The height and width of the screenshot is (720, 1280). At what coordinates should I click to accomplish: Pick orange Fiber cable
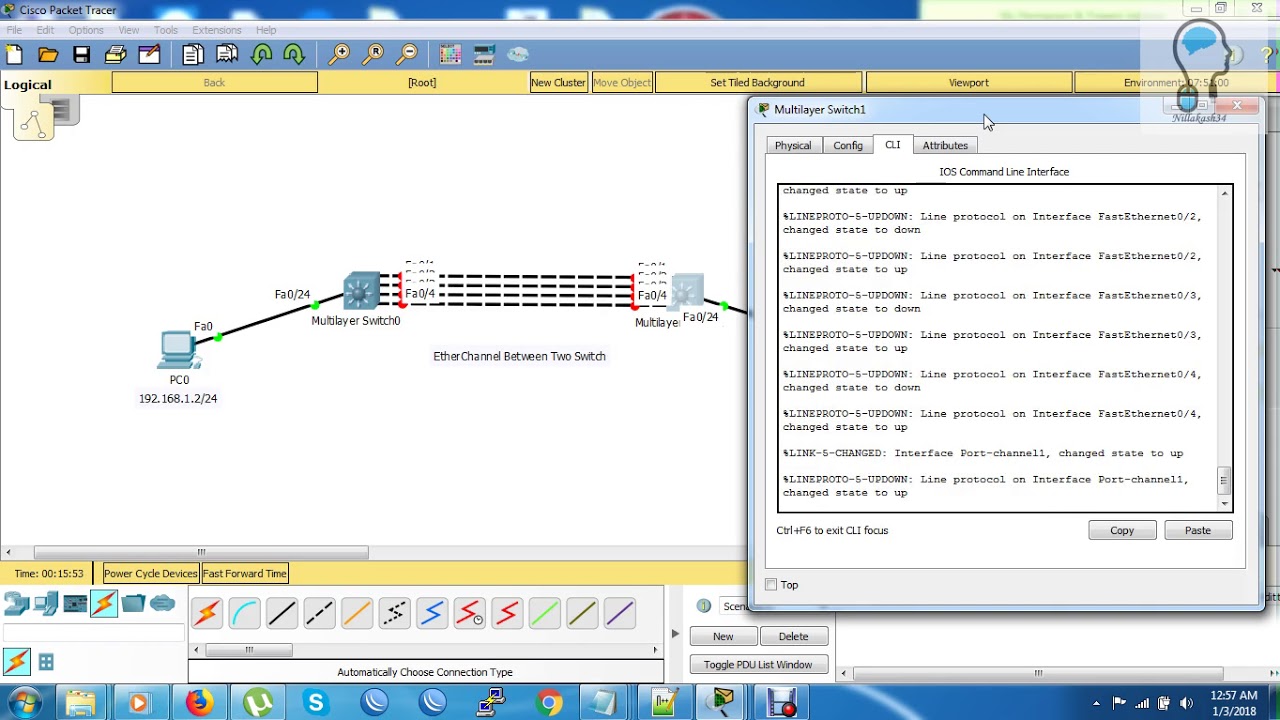[357, 613]
